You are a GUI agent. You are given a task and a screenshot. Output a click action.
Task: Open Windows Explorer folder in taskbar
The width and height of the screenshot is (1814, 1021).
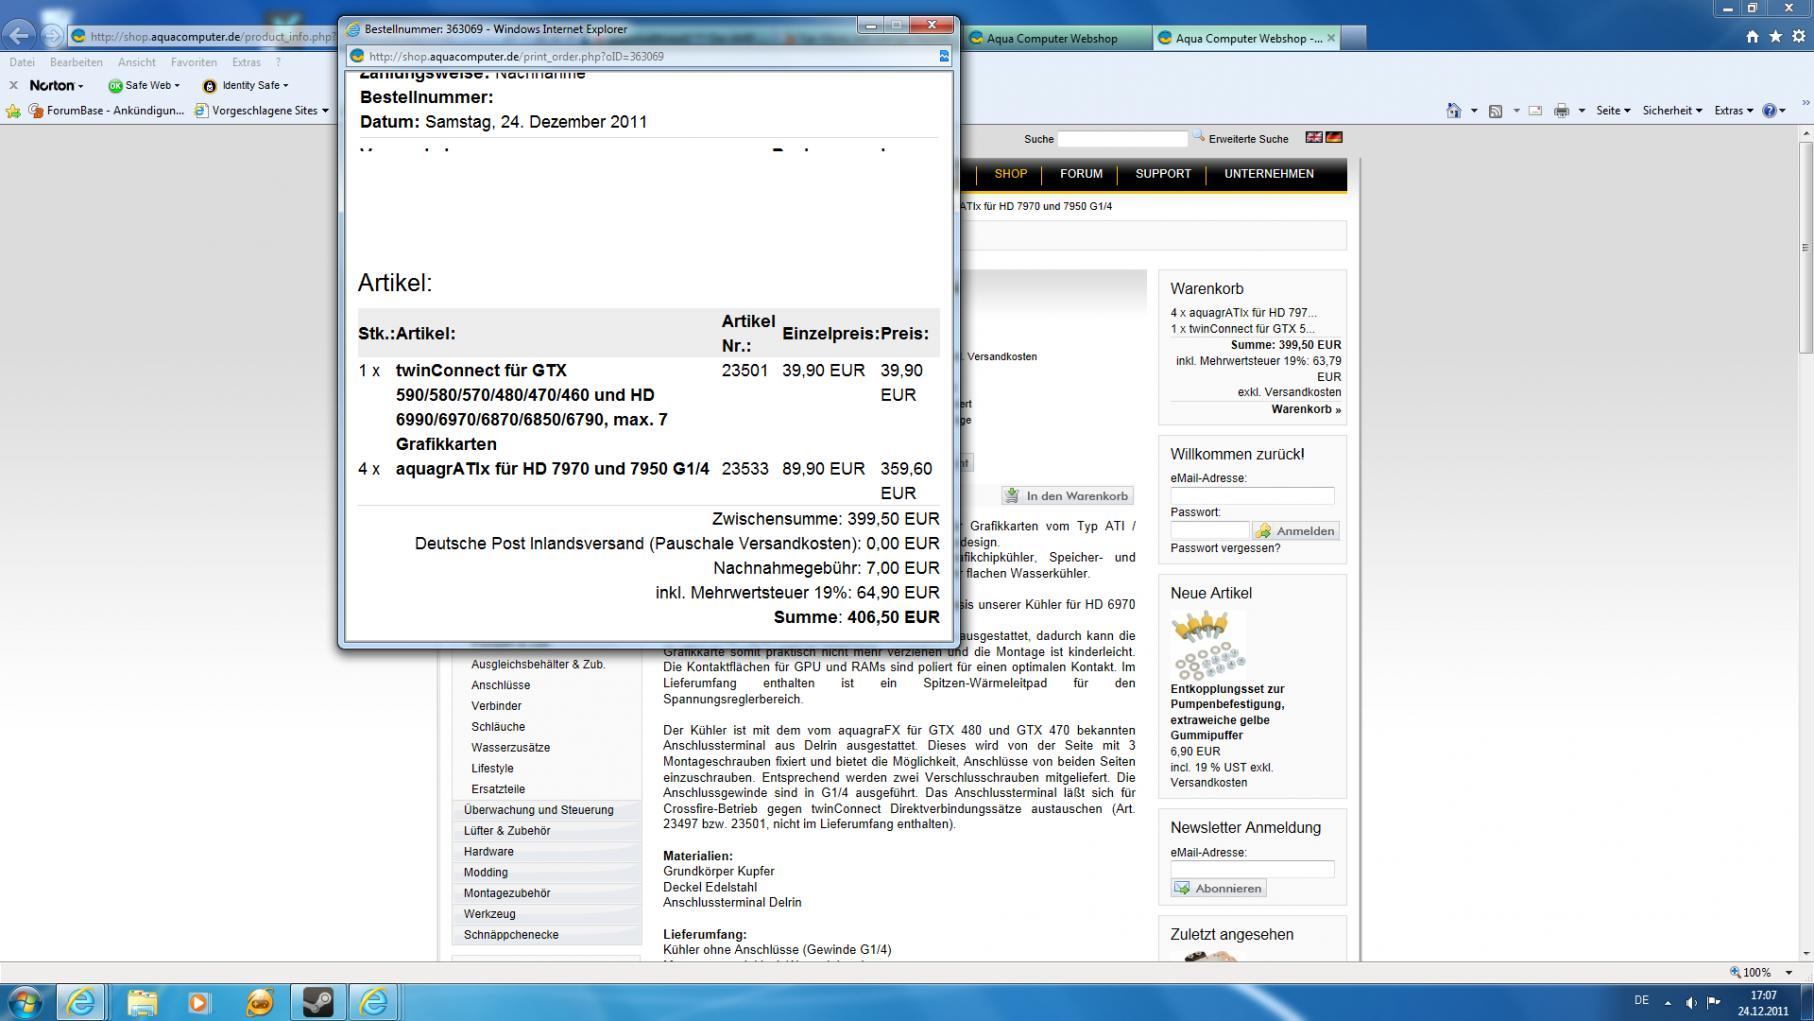[x=142, y=1001]
